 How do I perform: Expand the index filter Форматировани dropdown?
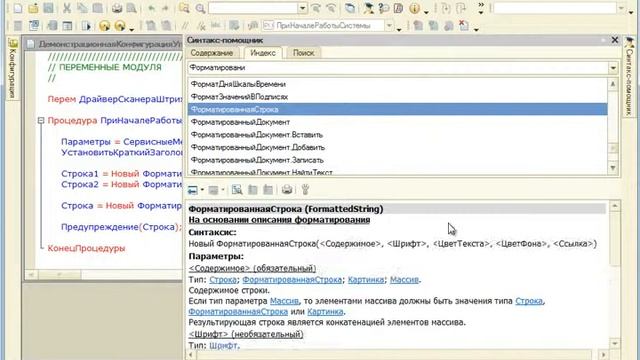click(x=613, y=68)
